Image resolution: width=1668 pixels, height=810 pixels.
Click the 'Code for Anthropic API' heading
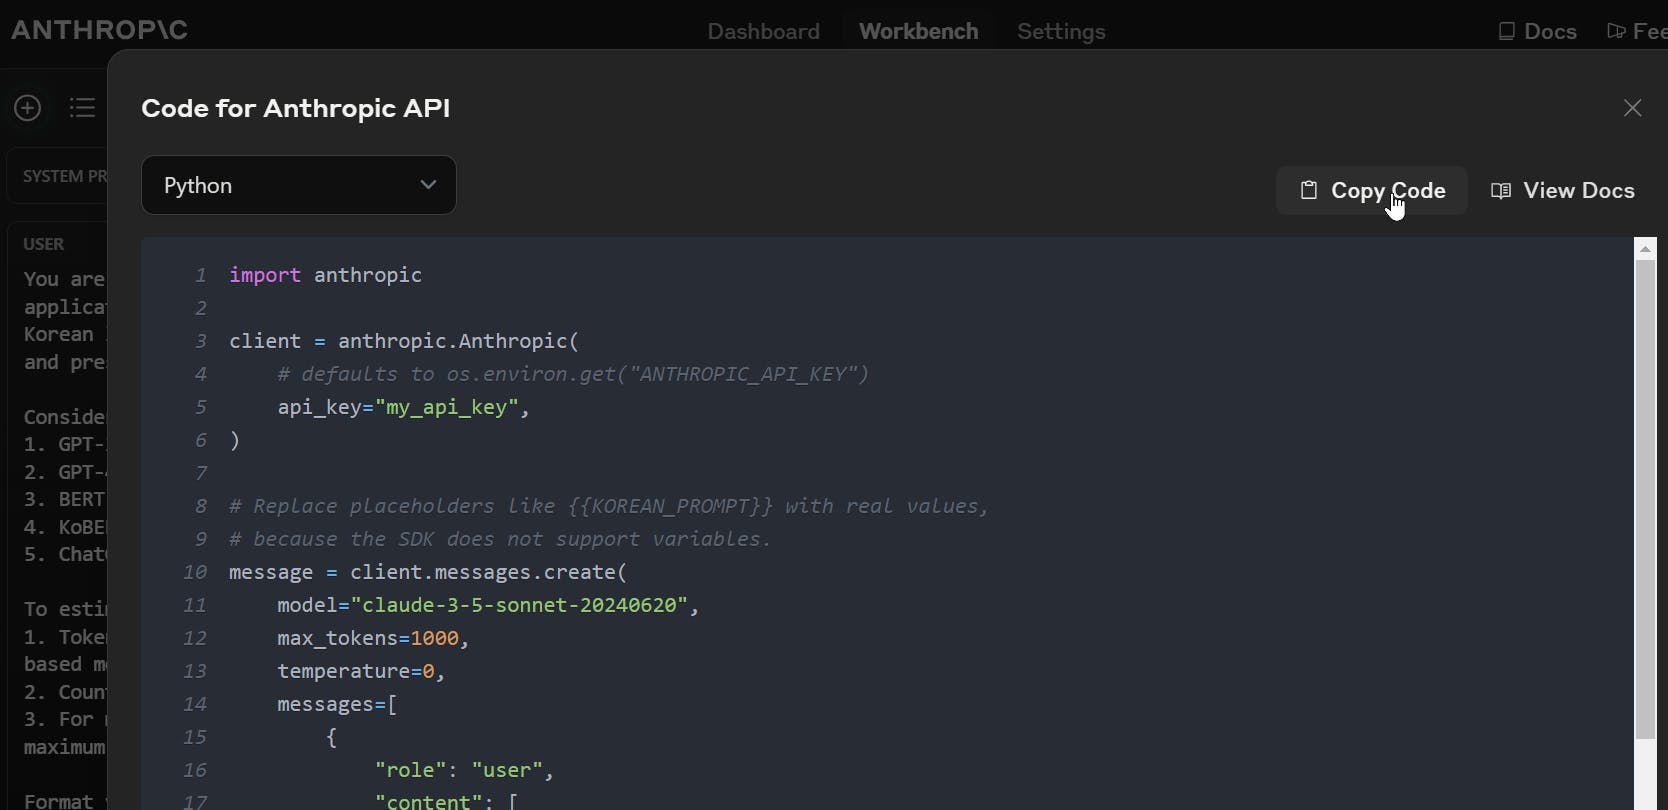[x=296, y=108]
